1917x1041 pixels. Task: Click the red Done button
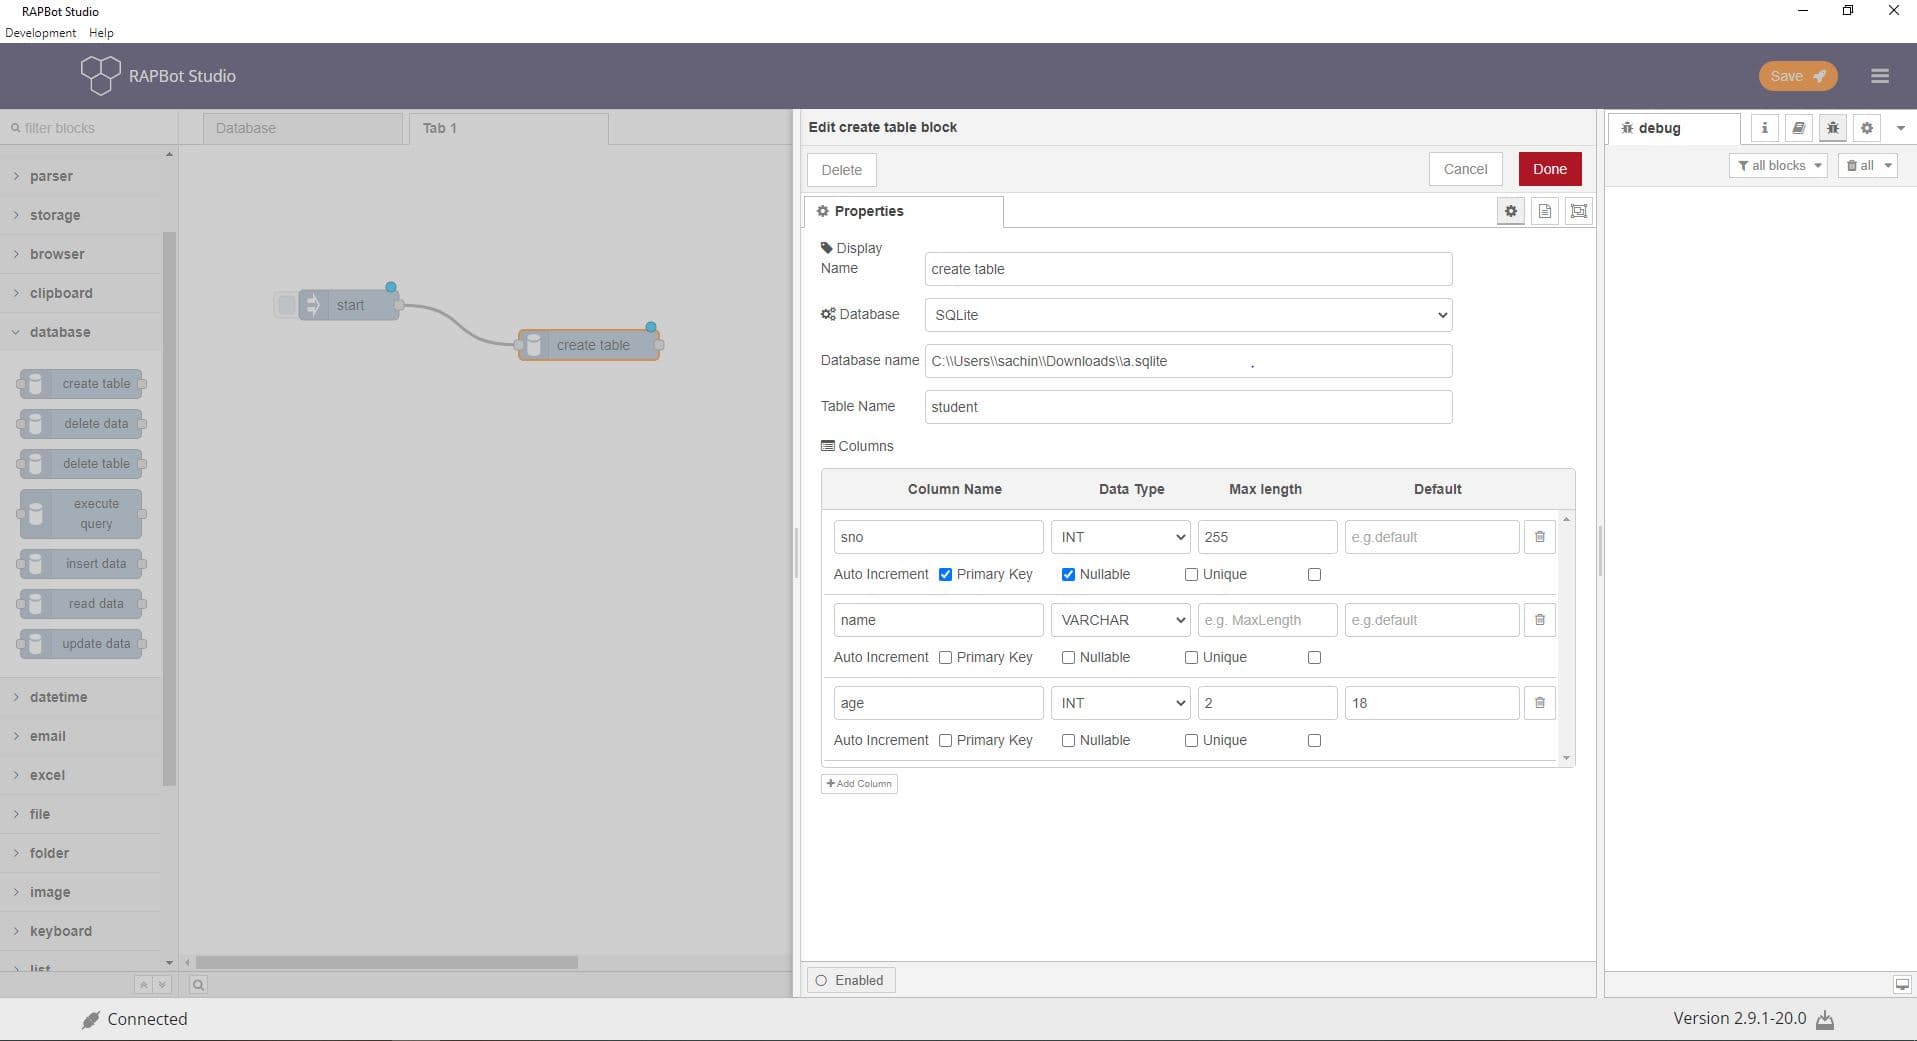(1549, 169)
